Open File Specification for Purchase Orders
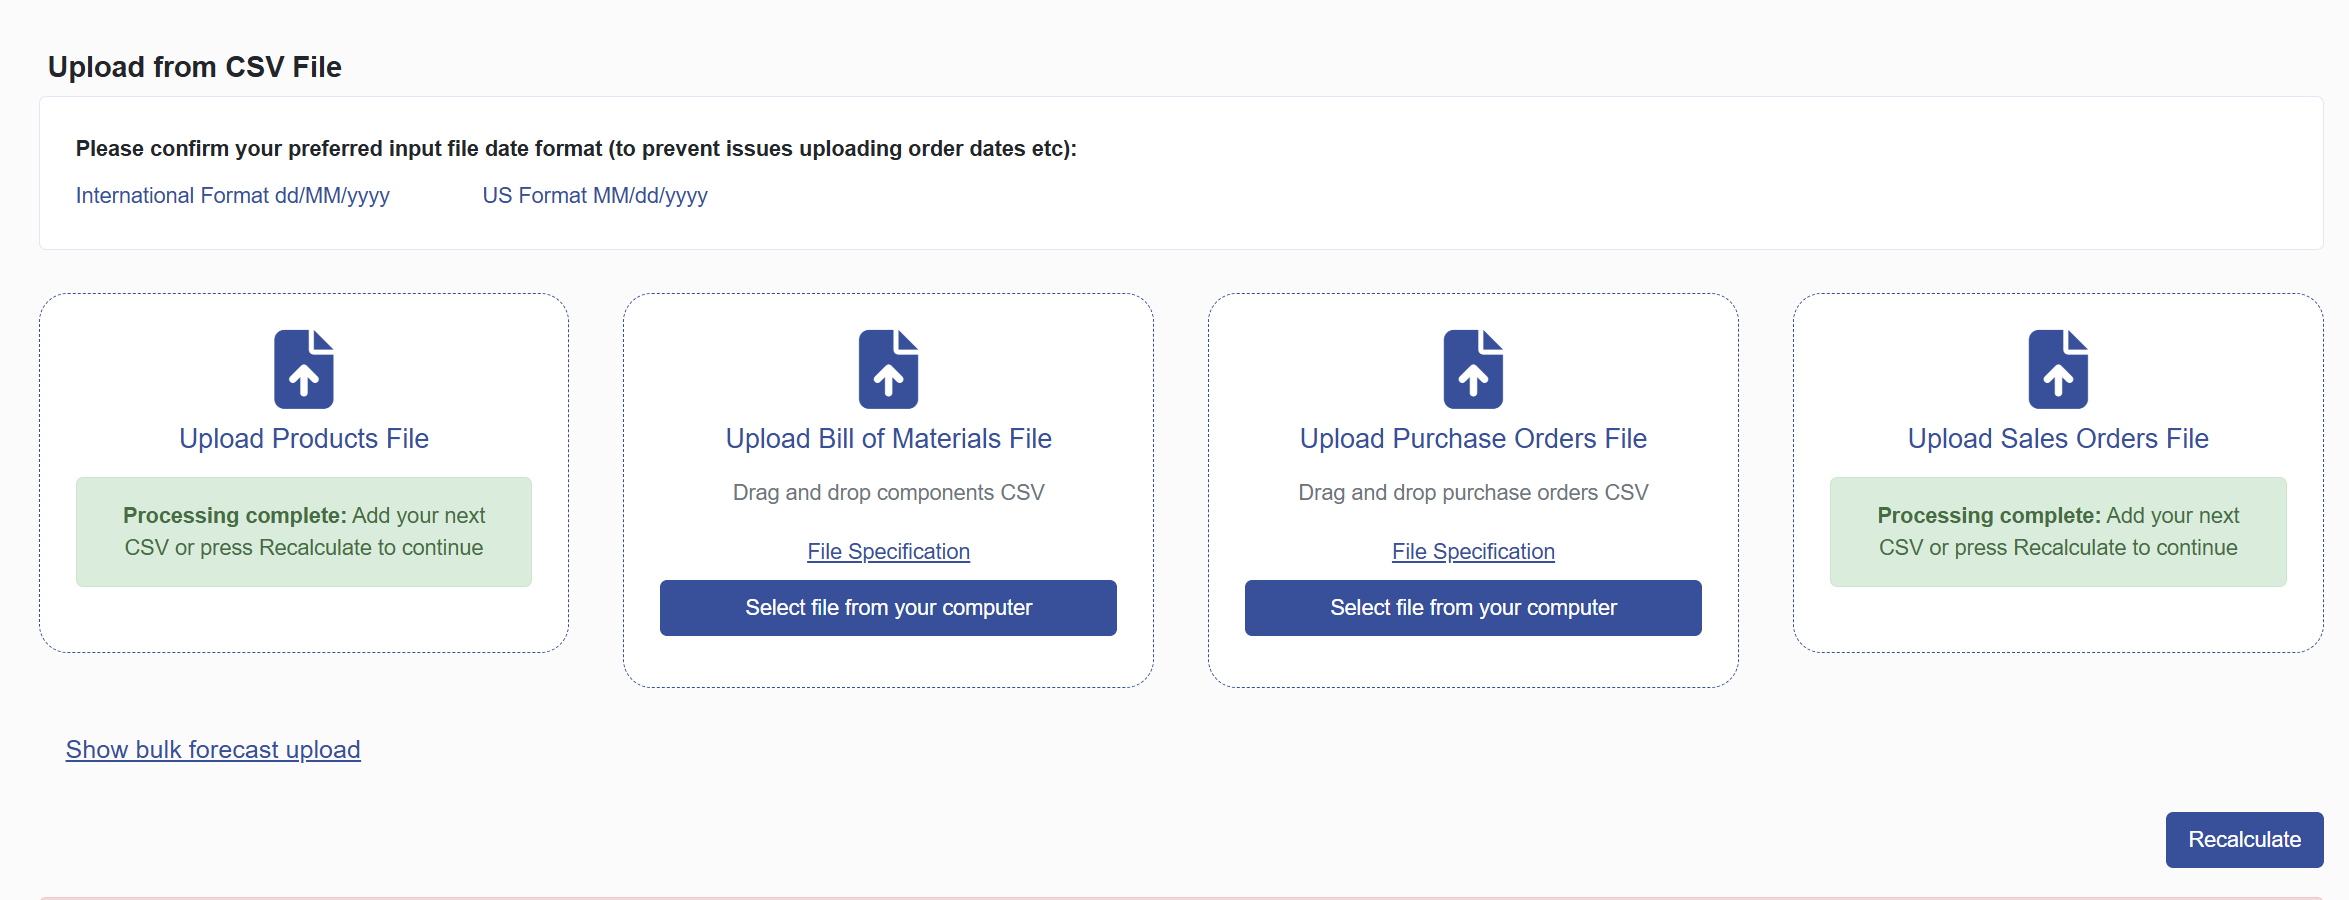Screen dimensions: 2349x900 click(x=1474, y=552)
